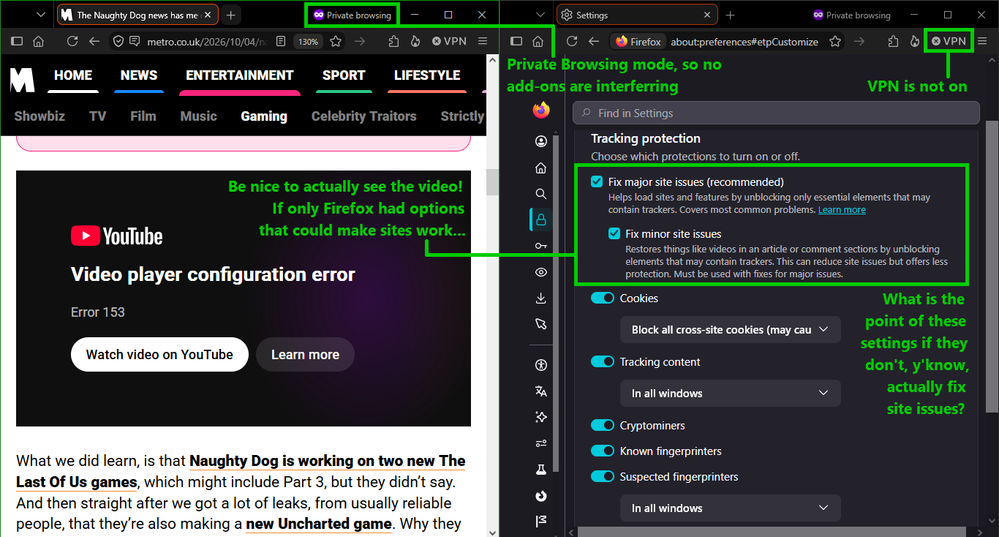Screen dimensions: 999x537
Task: Open Naughty Dog two new games link
Action: (241, 471)
